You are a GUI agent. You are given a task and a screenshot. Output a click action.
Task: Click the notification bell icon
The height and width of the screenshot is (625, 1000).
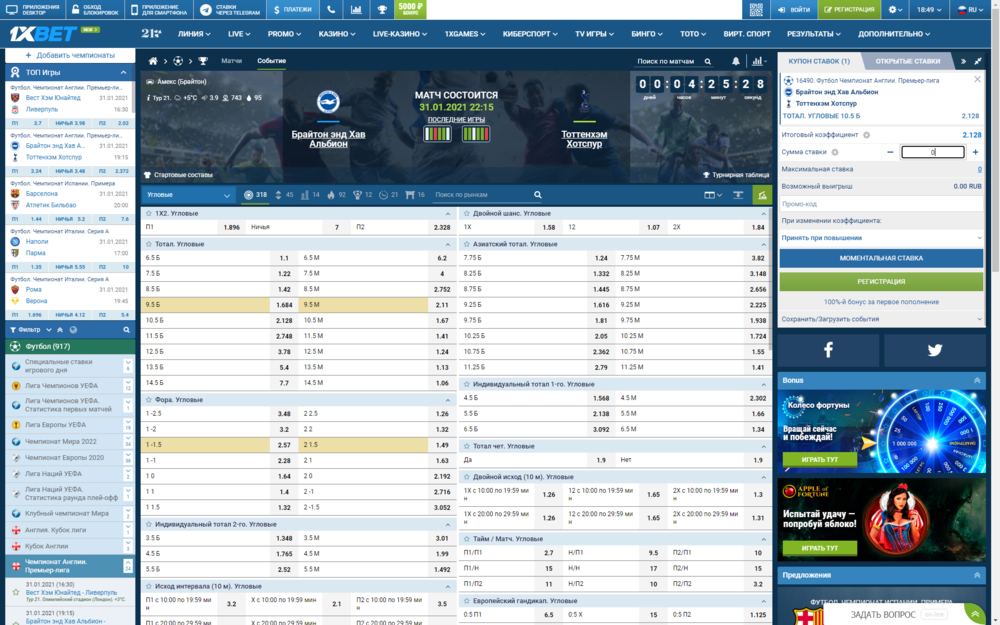[x=735, y=61]
